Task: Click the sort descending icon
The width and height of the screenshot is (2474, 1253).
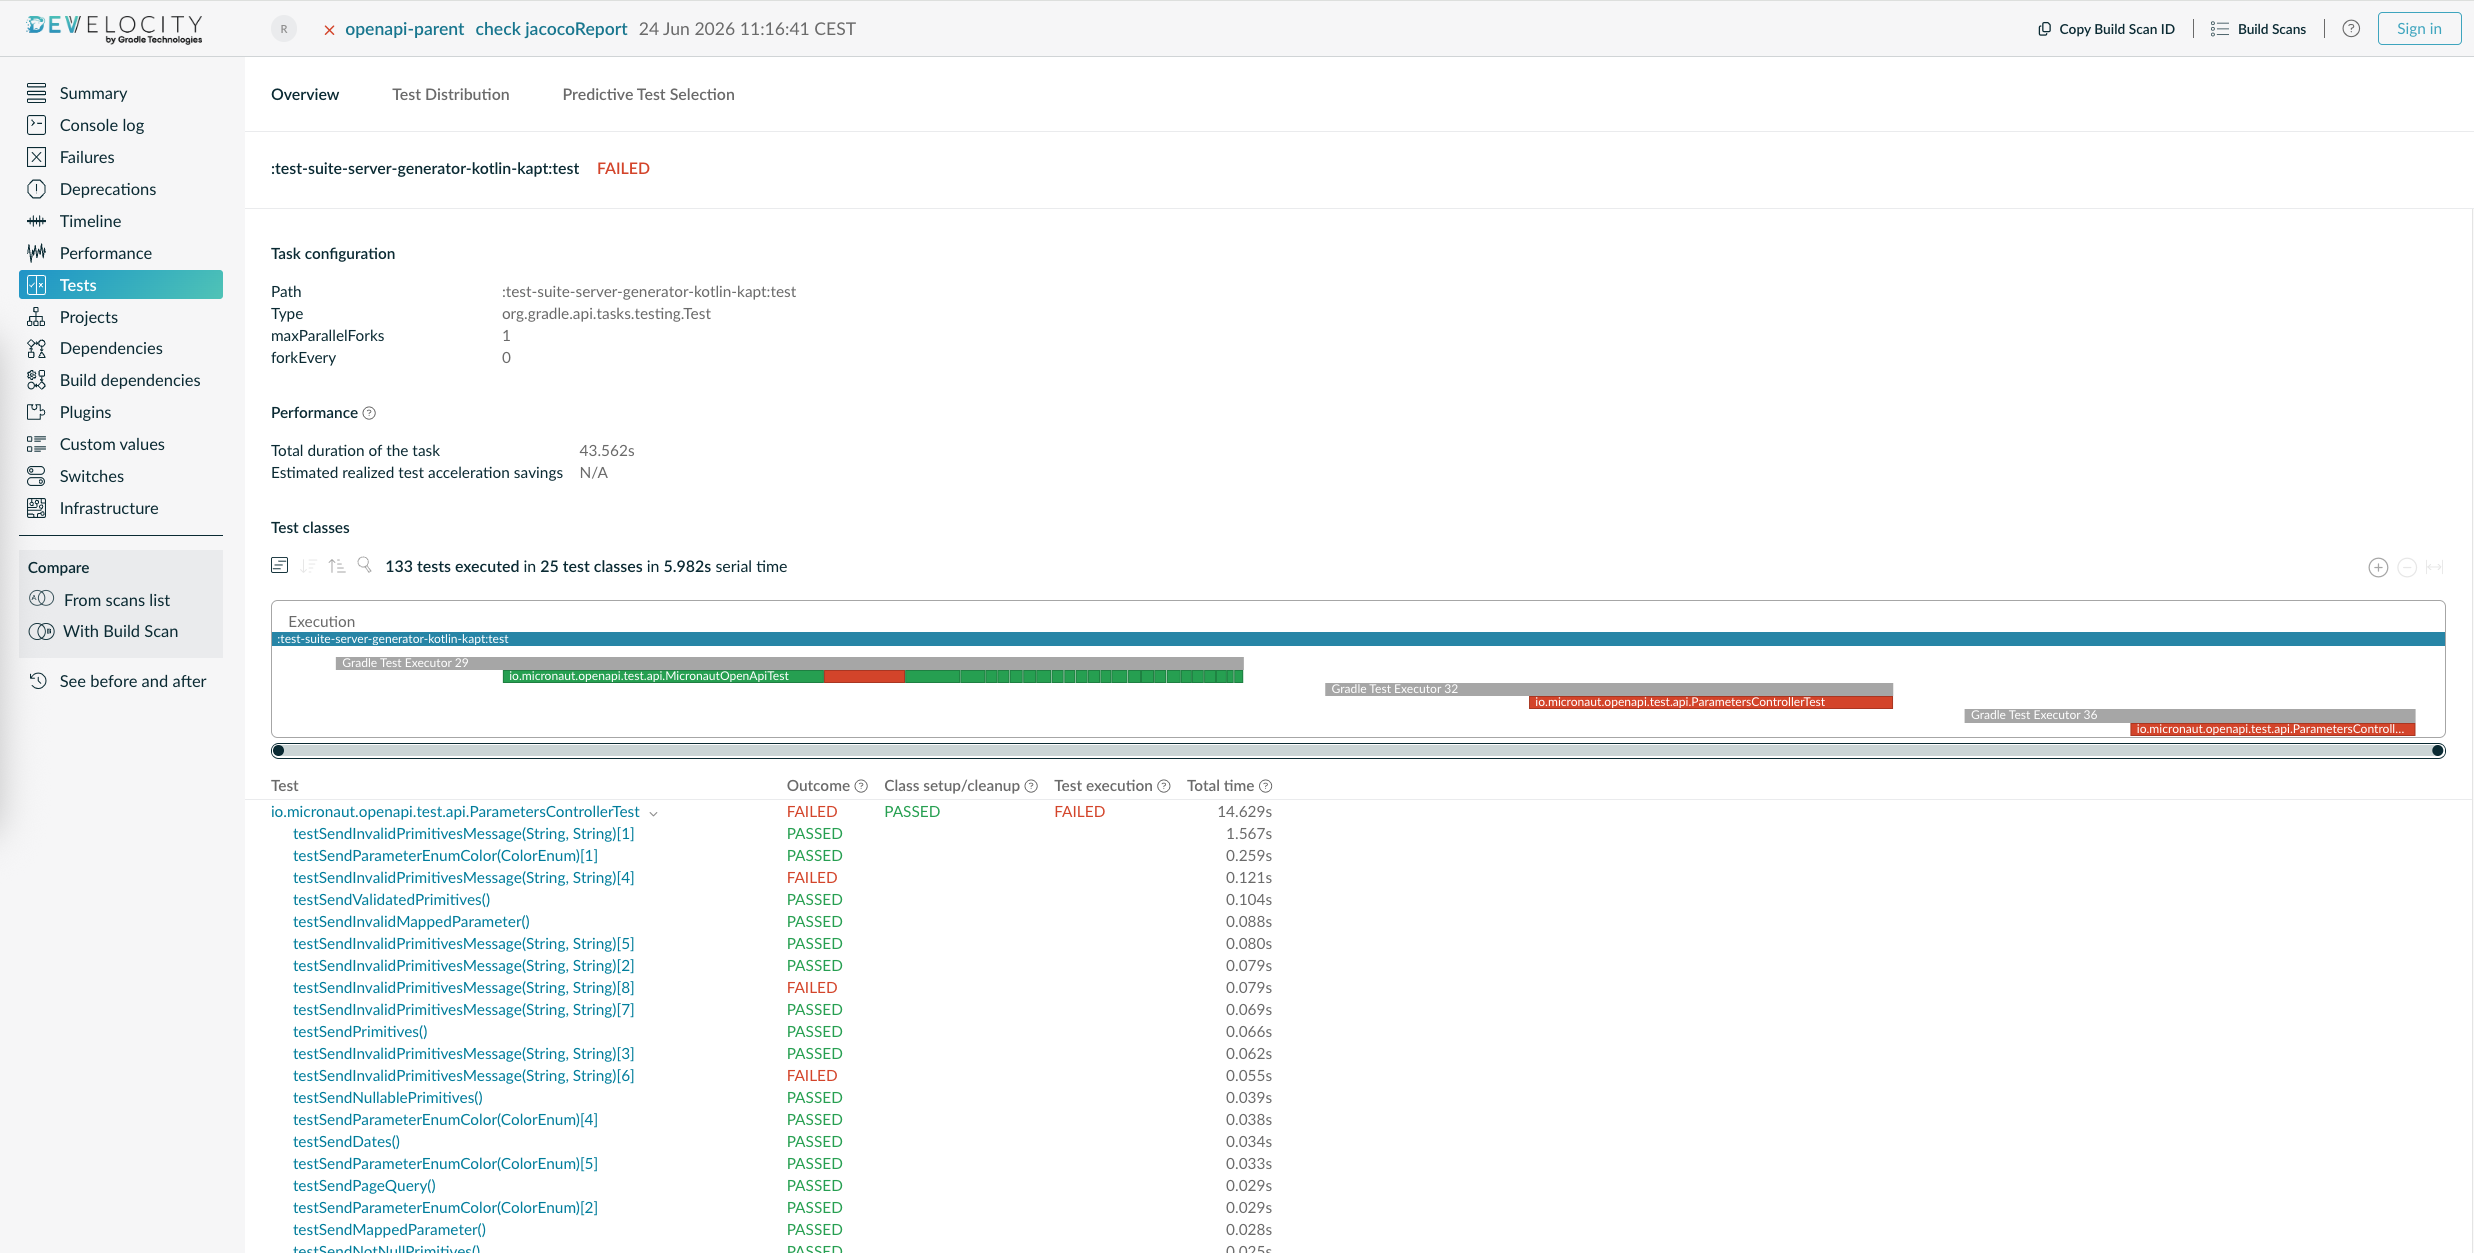Action: (x=308, y=566)
